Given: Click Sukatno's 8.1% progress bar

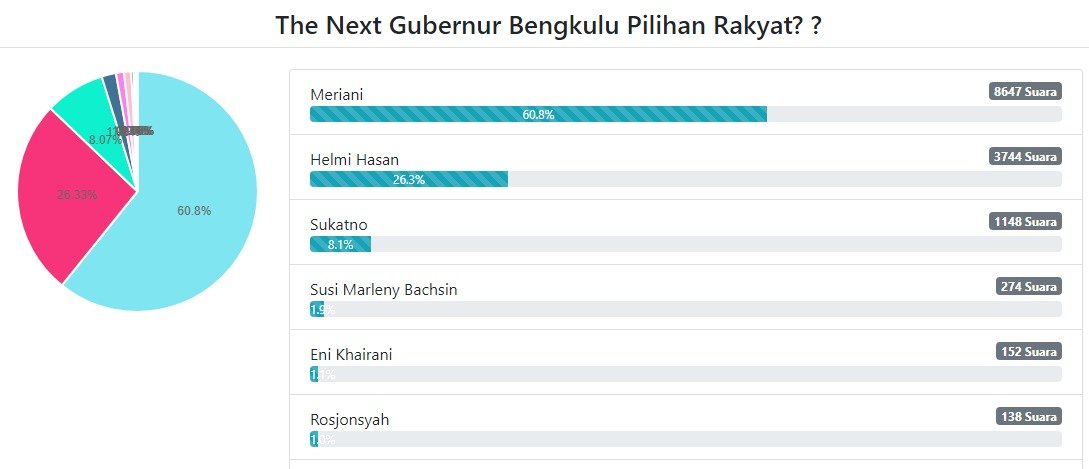Looking at the screenshot, I should [340, 244].
